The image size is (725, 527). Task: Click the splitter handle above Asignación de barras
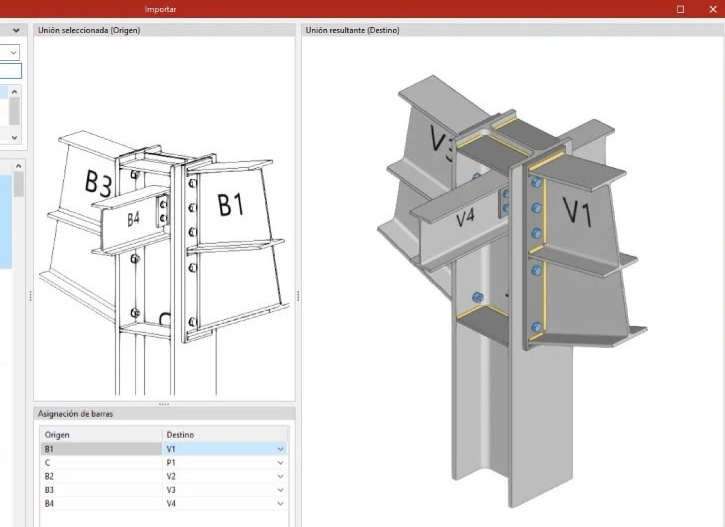pyautogui.click(x=164, y=404)
